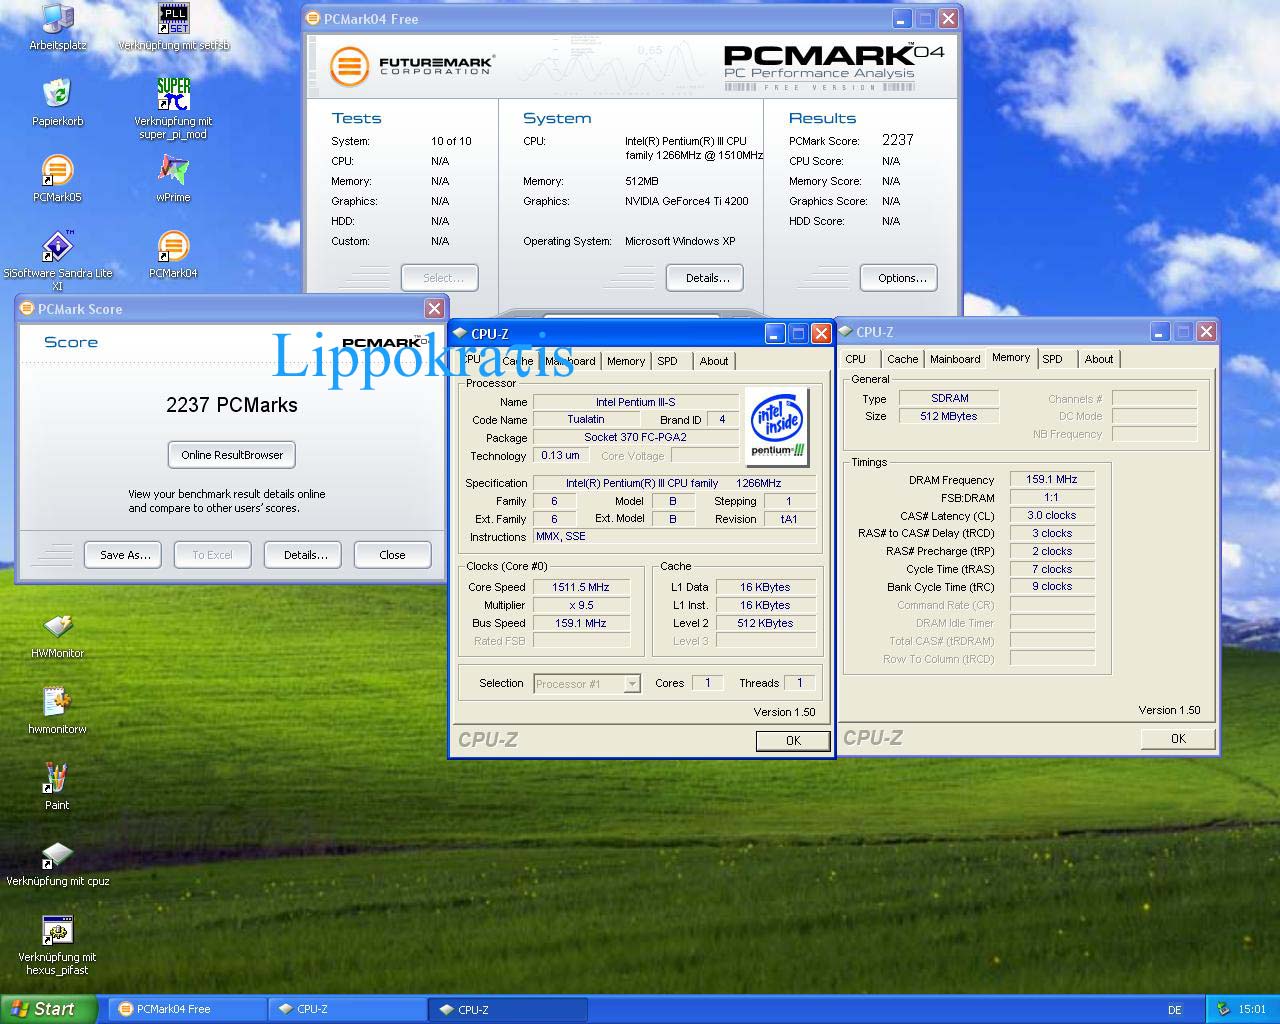Click Close button in PCMark Score

[392, 555]
